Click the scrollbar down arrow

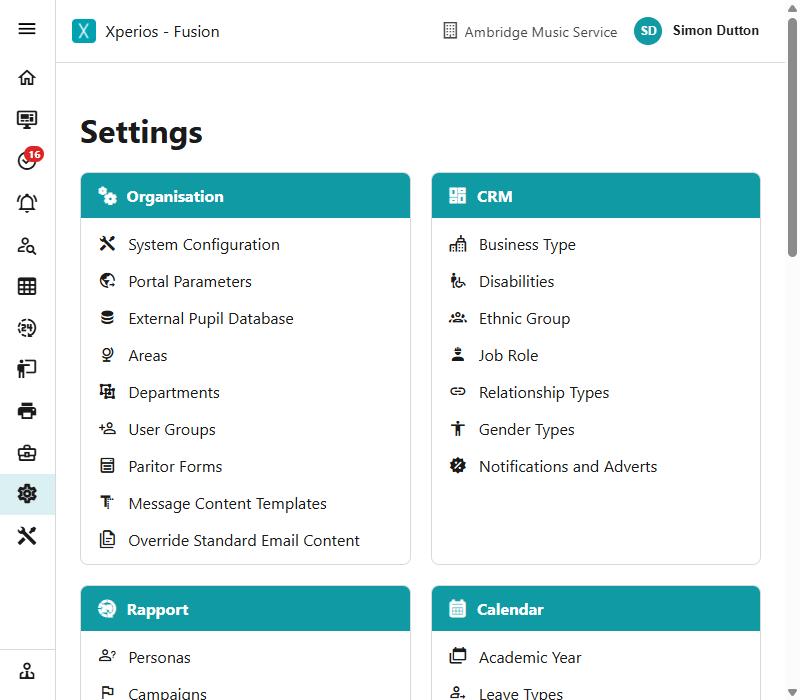pyautogui.click(x=792, y=692)
